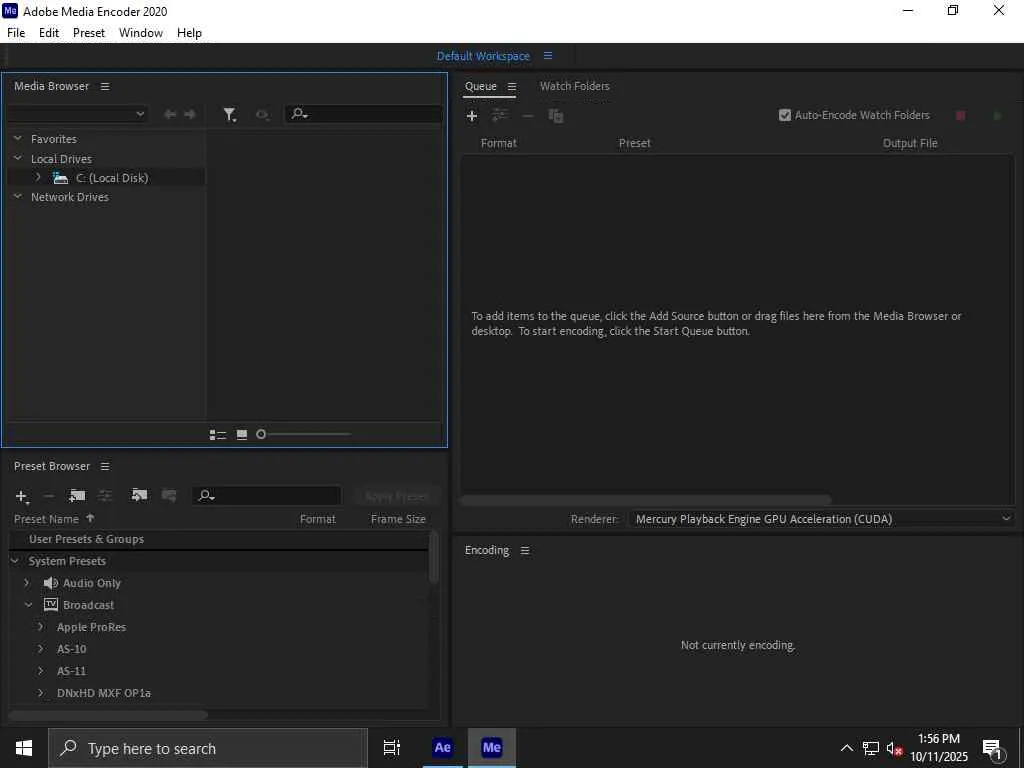Sort by Preset Name column header
1024x768 pixels.
46,519
